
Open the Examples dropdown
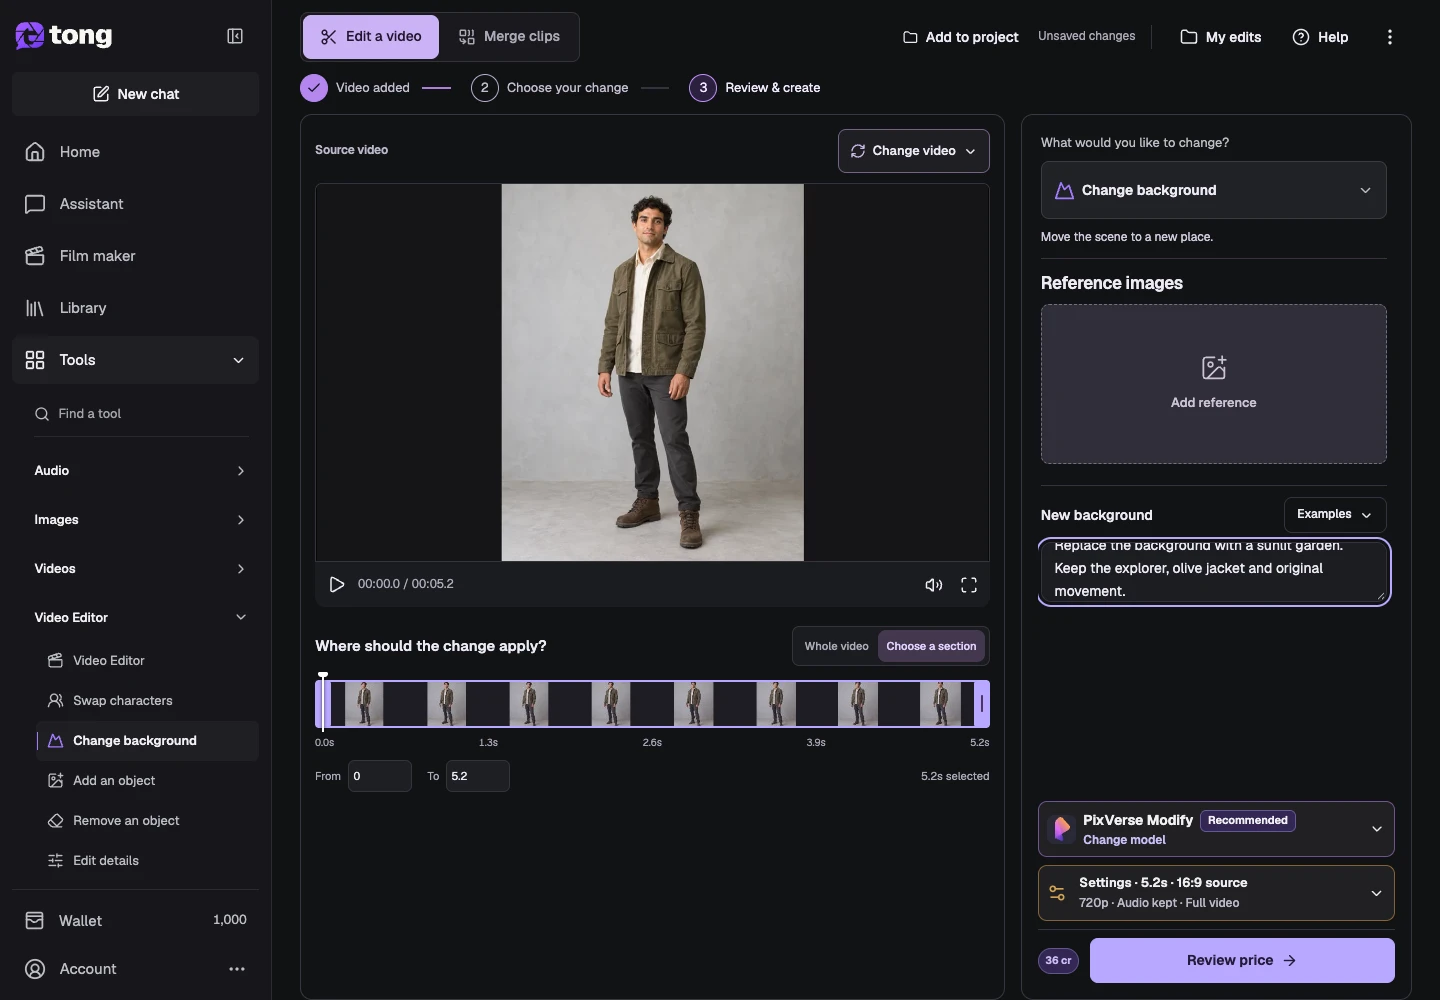1335,514
